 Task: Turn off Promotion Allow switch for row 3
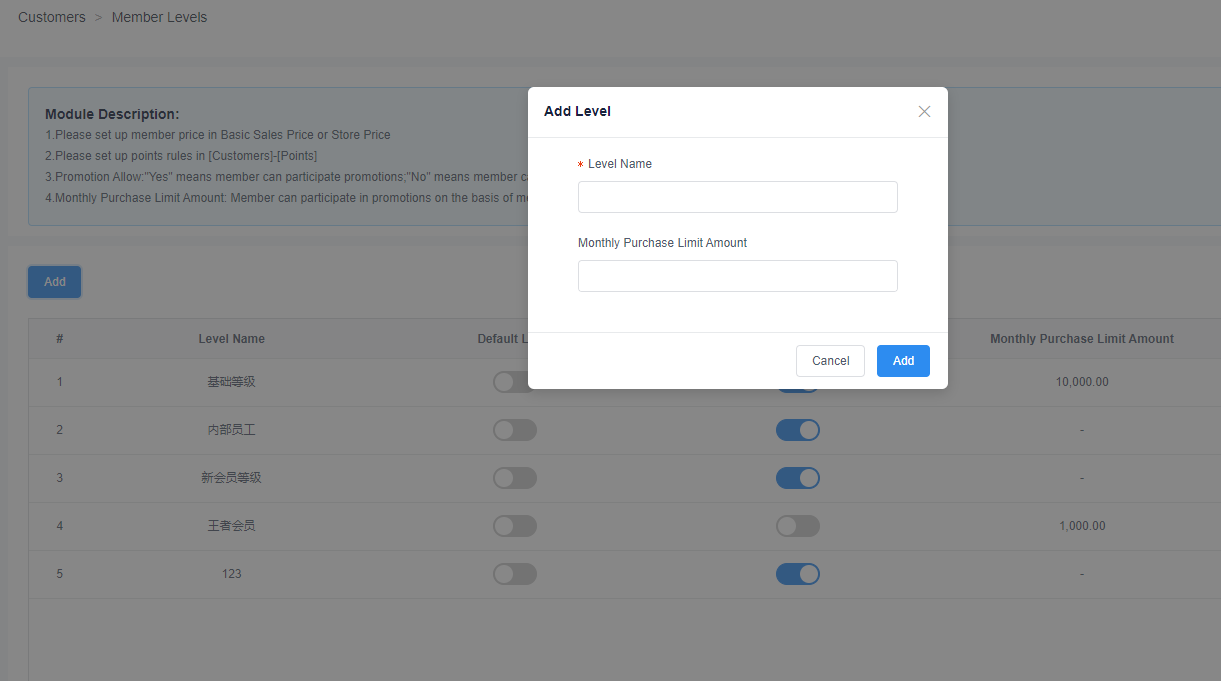[x=797, y=478]
